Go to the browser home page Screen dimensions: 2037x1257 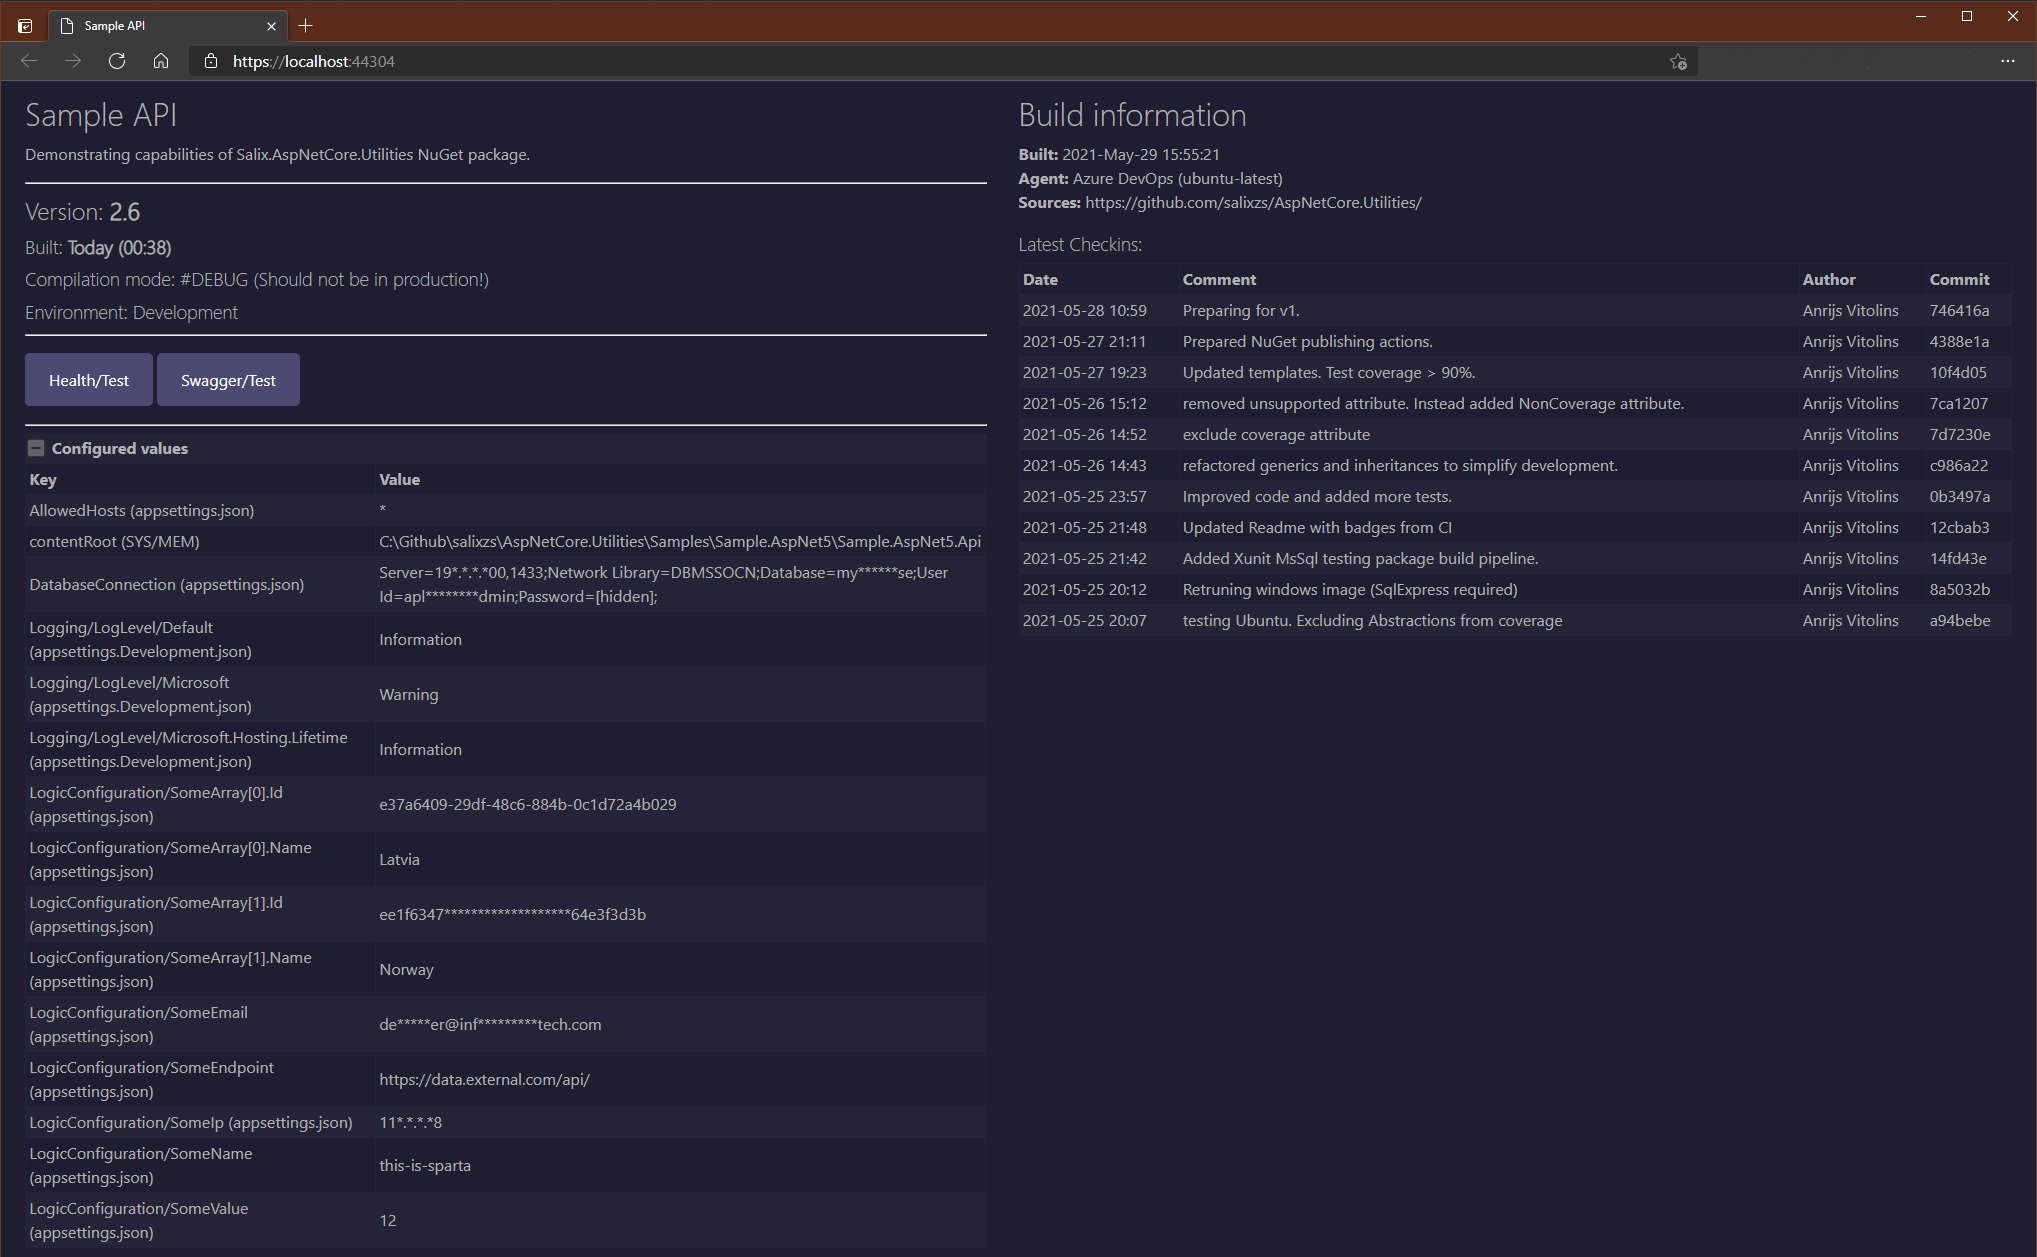point(161,61)
